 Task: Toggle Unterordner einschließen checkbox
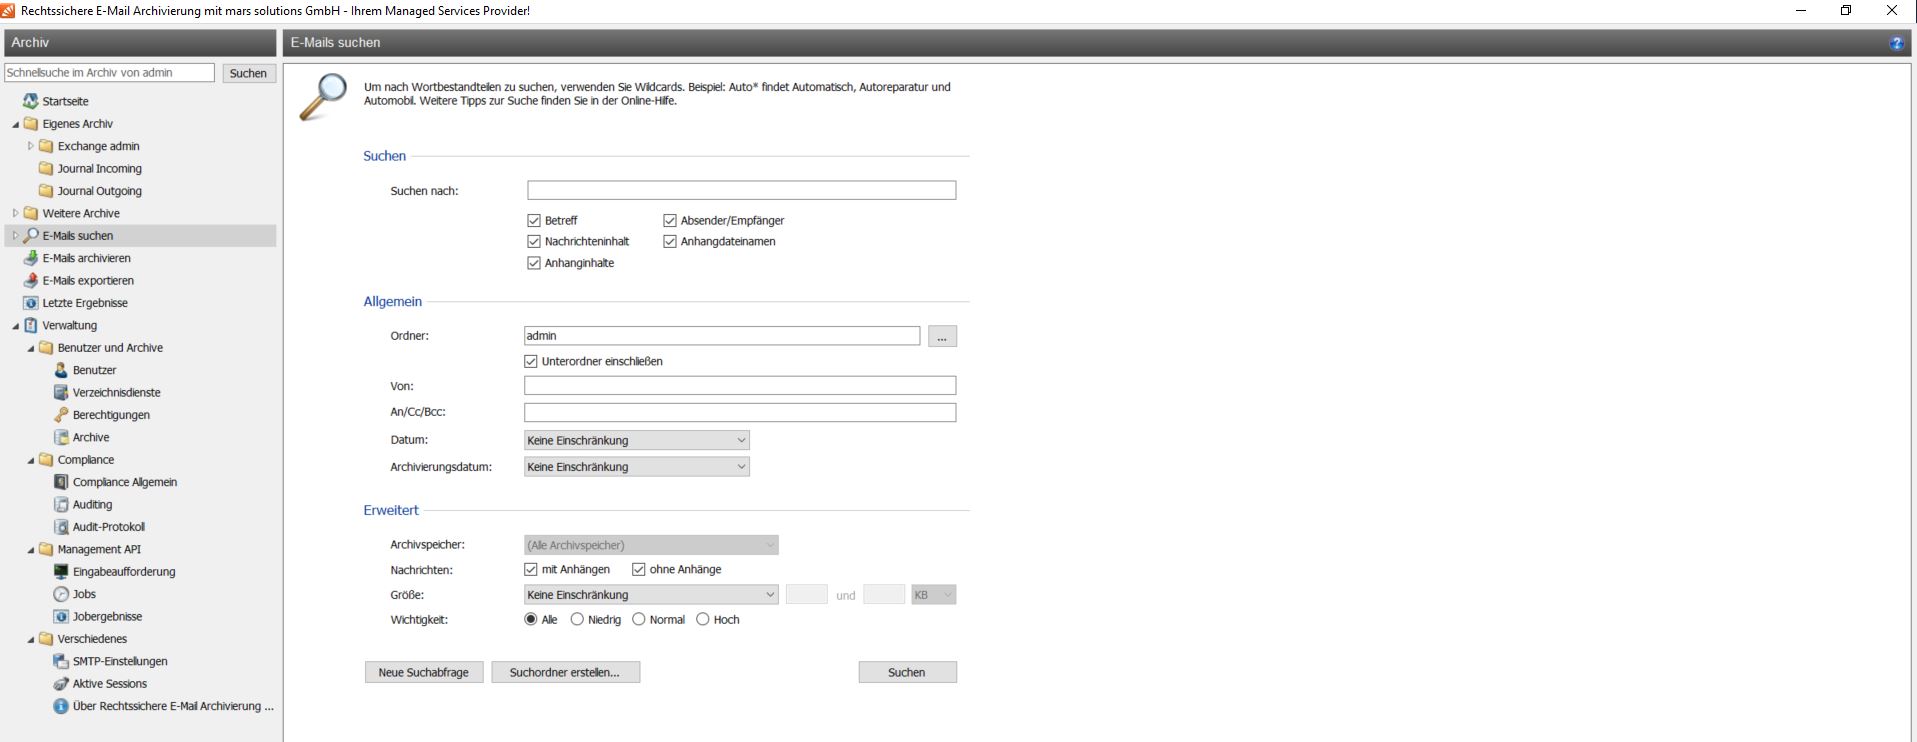(531, 361)
